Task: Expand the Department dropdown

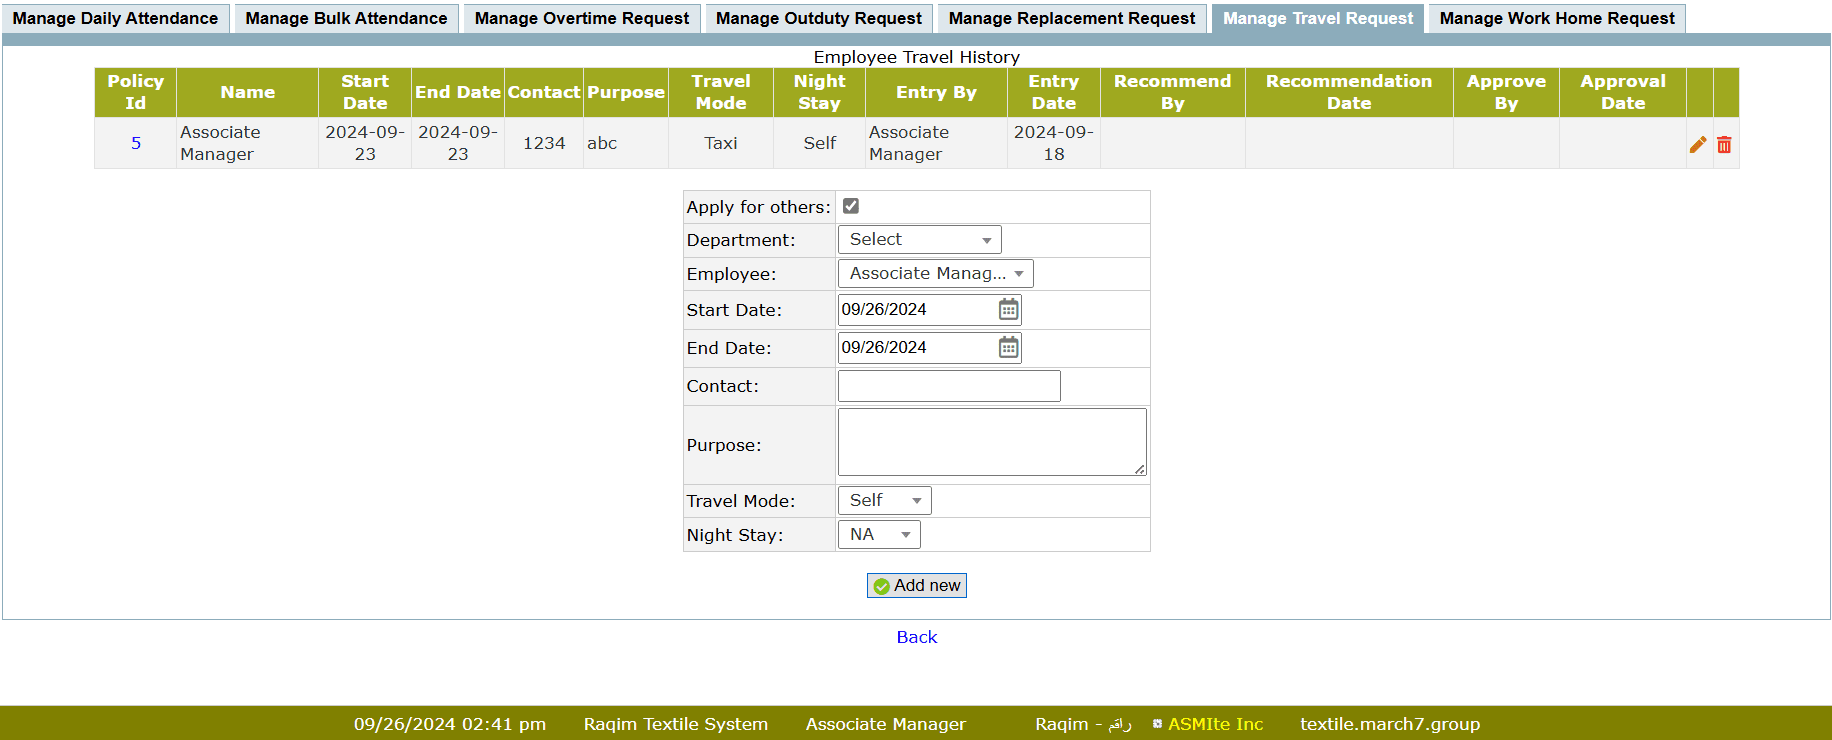Action: pos(919,240)
